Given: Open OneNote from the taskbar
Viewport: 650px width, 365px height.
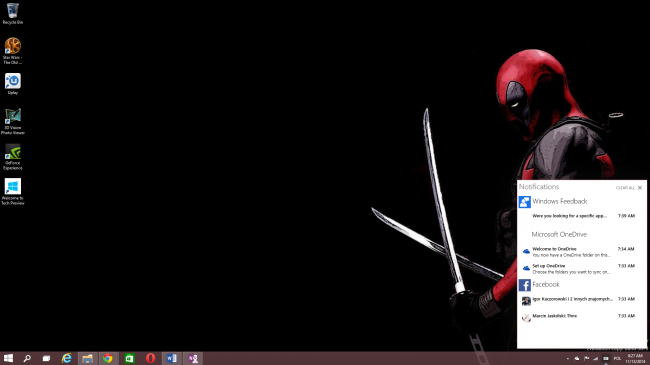Looking at the screenshot, I should point(193,358).
